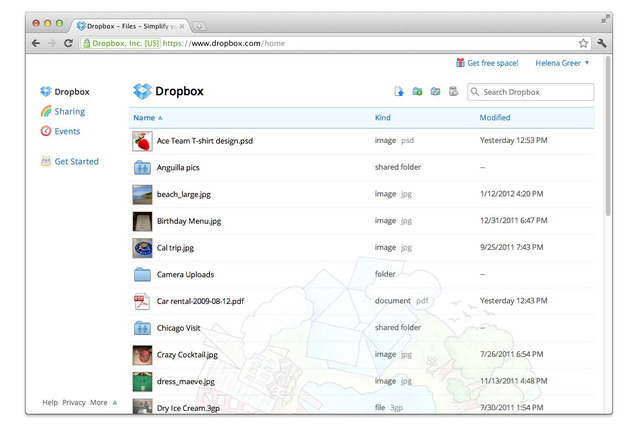This screenshot has width=640, height=426.
Task: Sort the file list by Kind
Action: coord(382,118)
